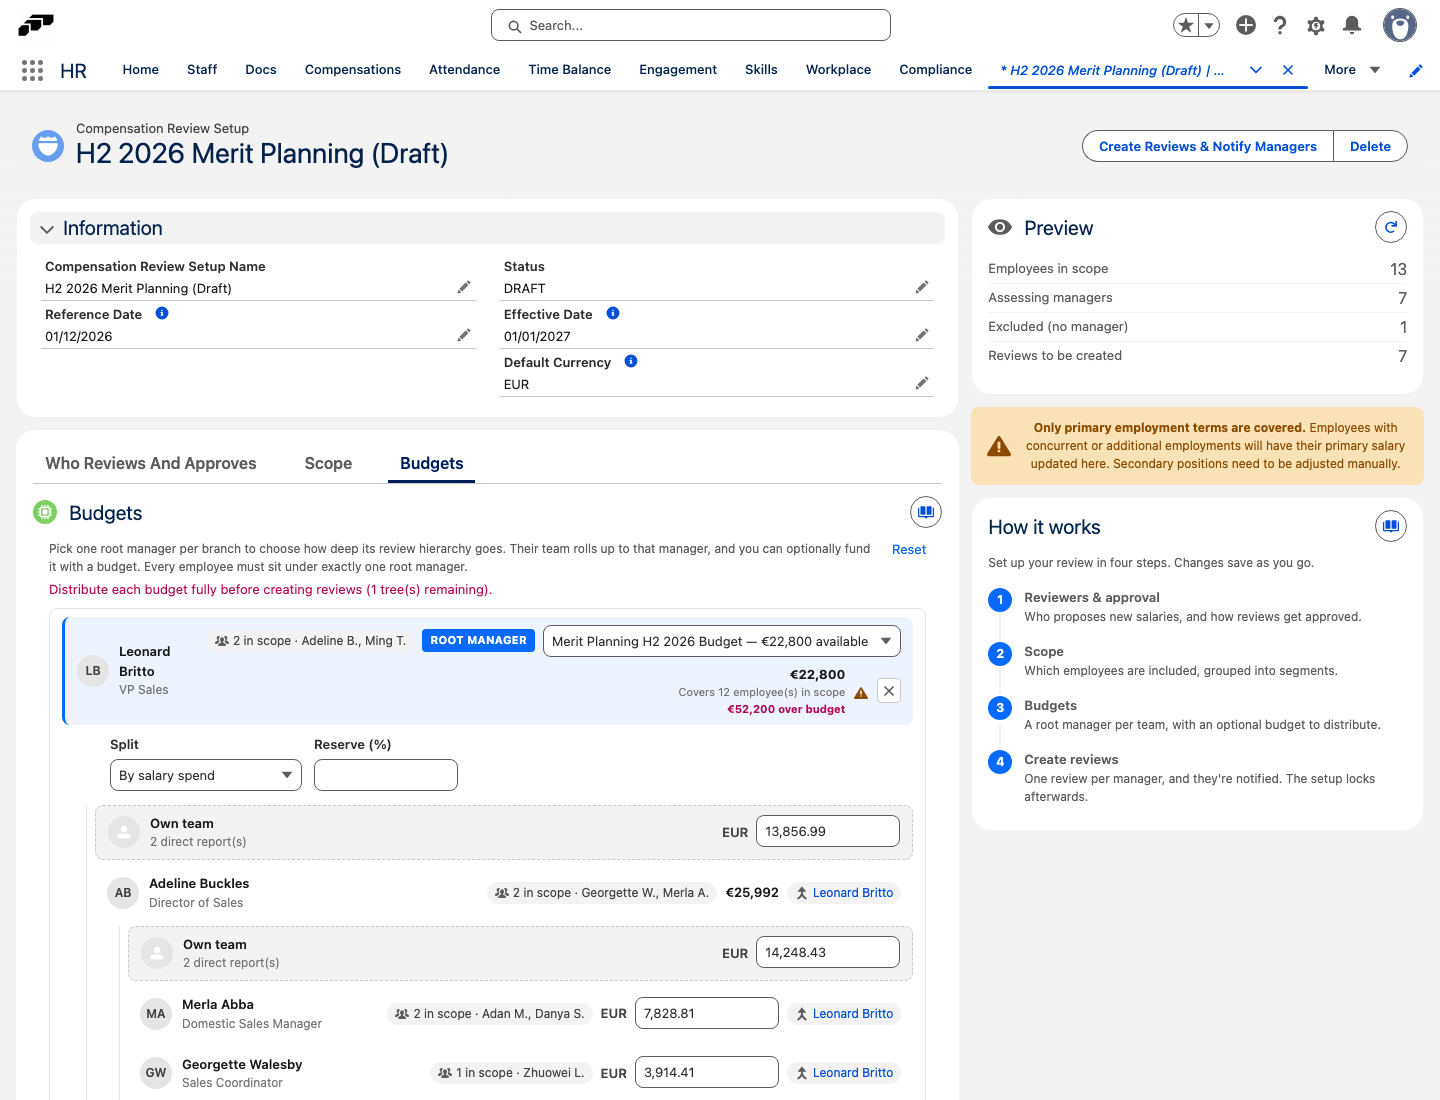Click the global Search box
The image size is (1440, 1100).
[691, 25]
